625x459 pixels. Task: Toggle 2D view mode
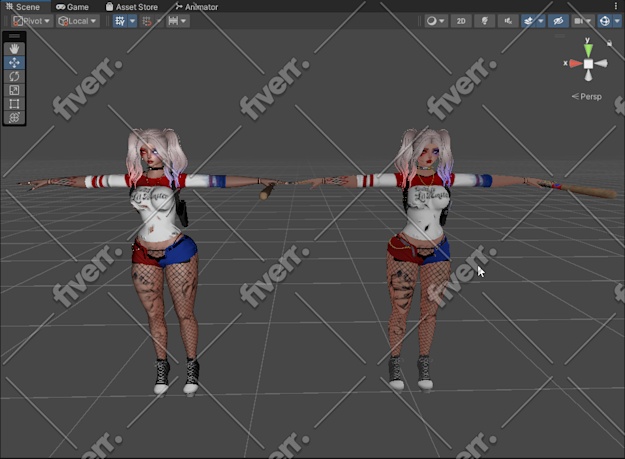pyautogui.click(x=461, y=21)
